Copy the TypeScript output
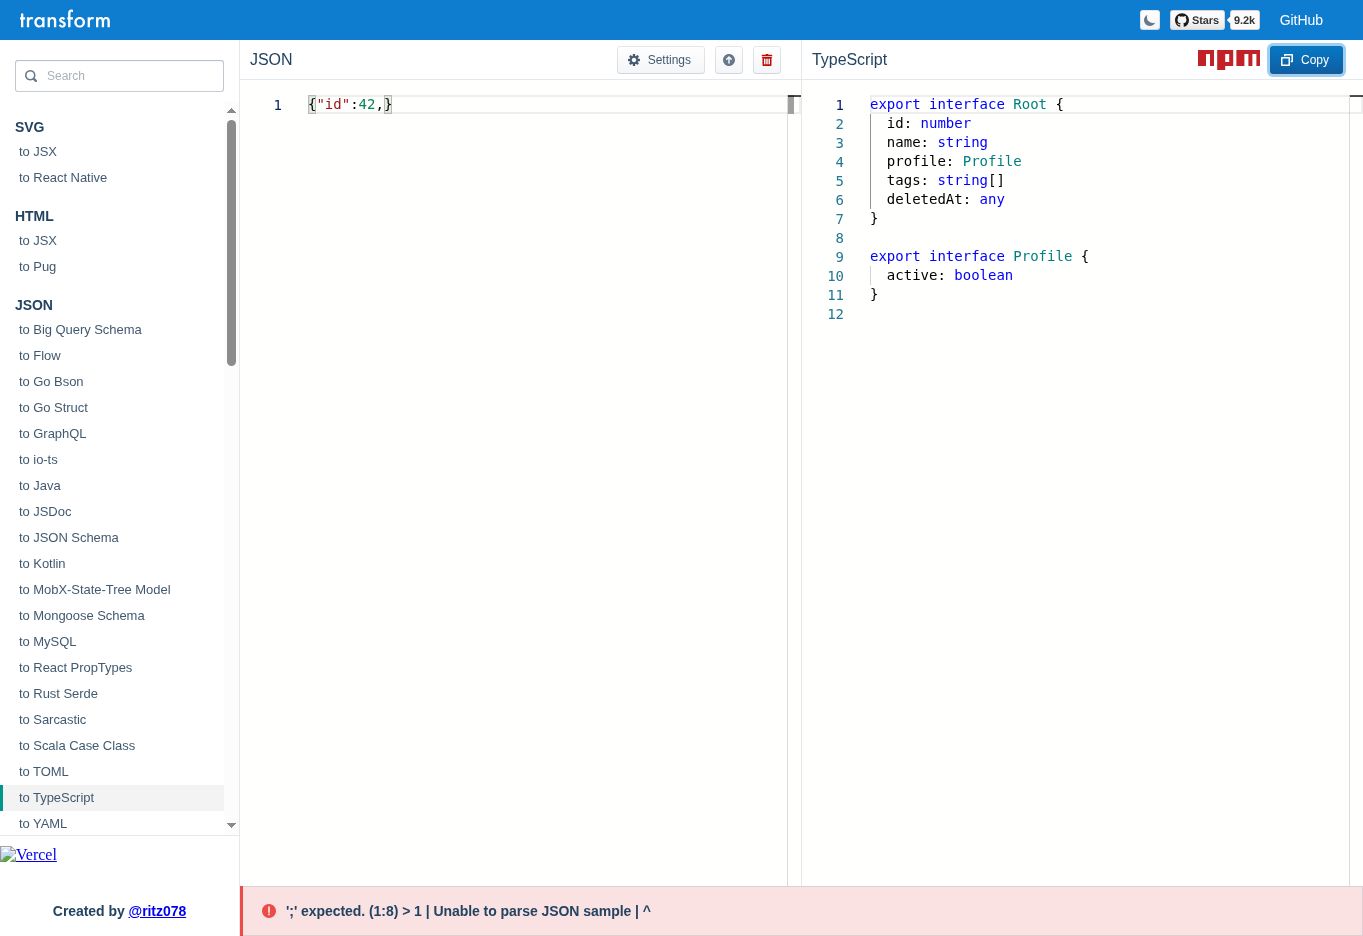This screenshot has width=1363, height=936. pos(1306,60)
